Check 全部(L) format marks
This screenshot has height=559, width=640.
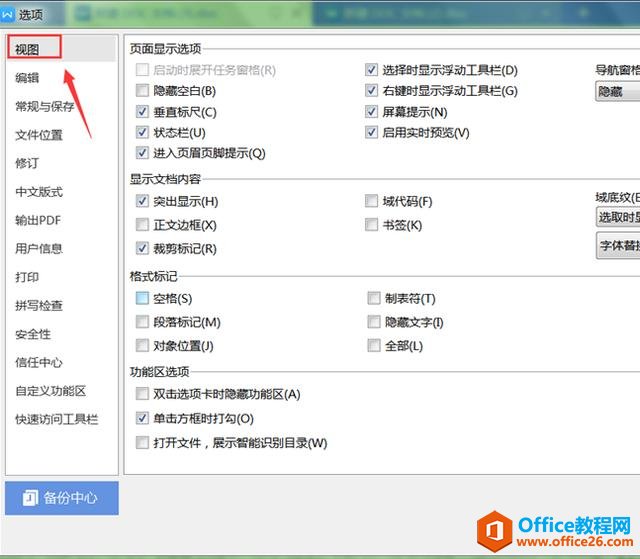pos(374,346)
